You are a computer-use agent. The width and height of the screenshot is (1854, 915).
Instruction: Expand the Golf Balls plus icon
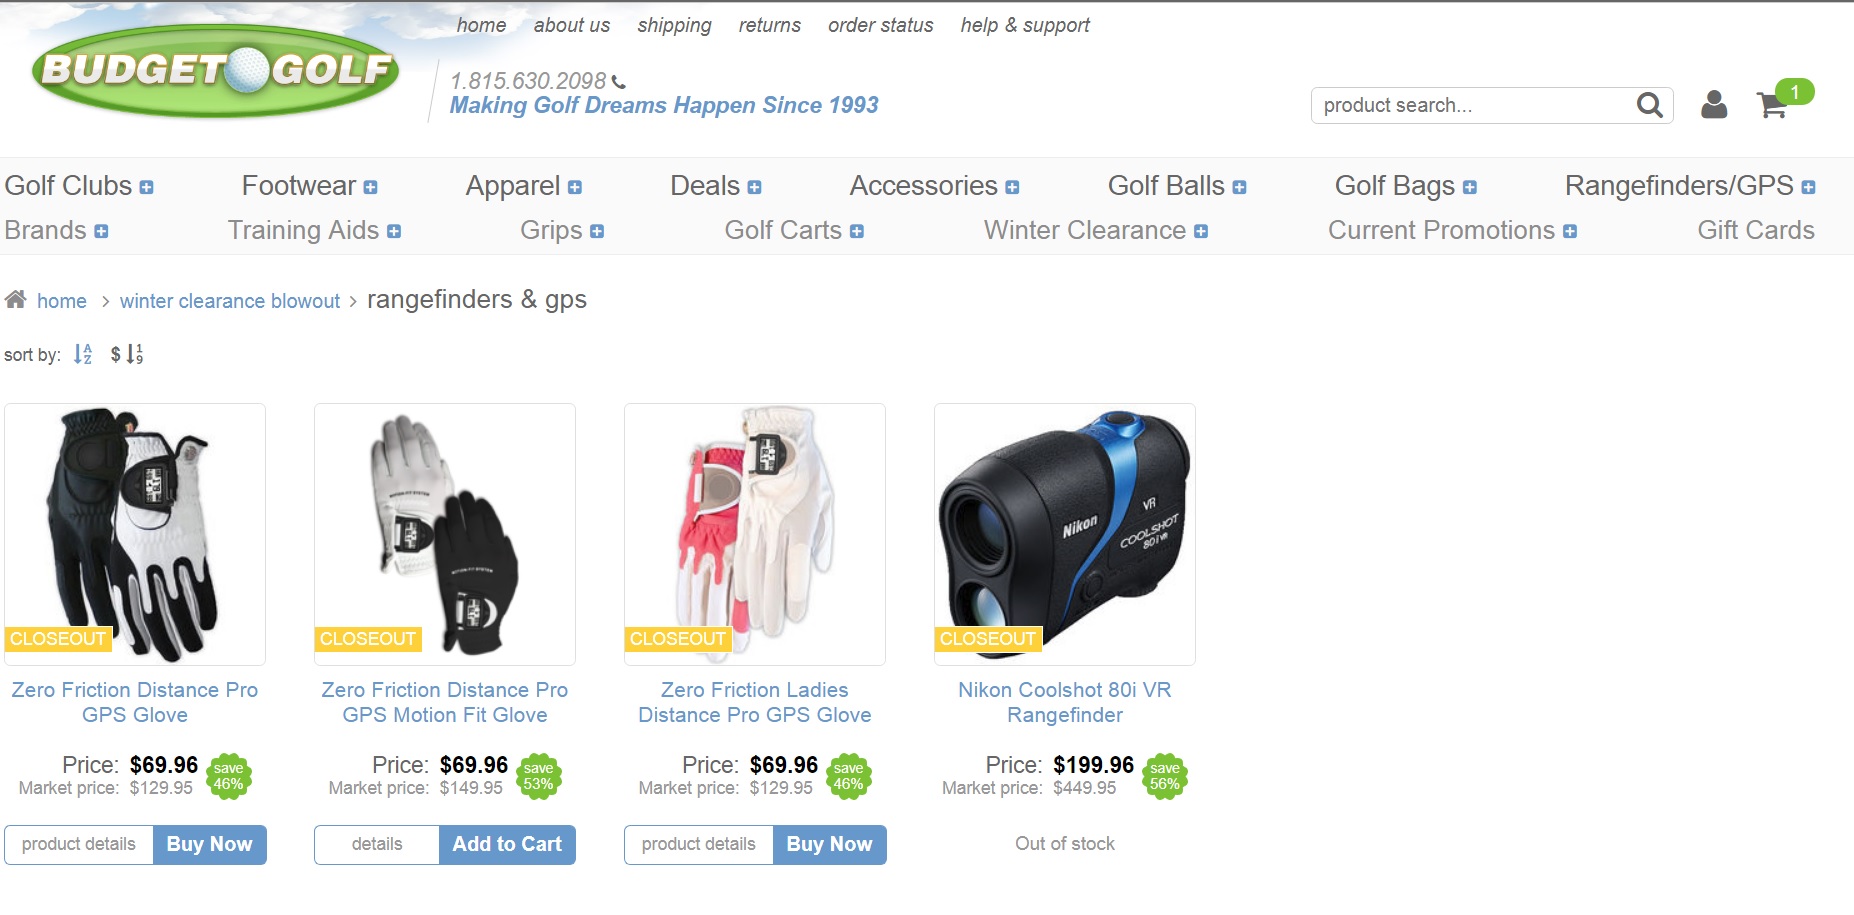[x=1239, y=187]
